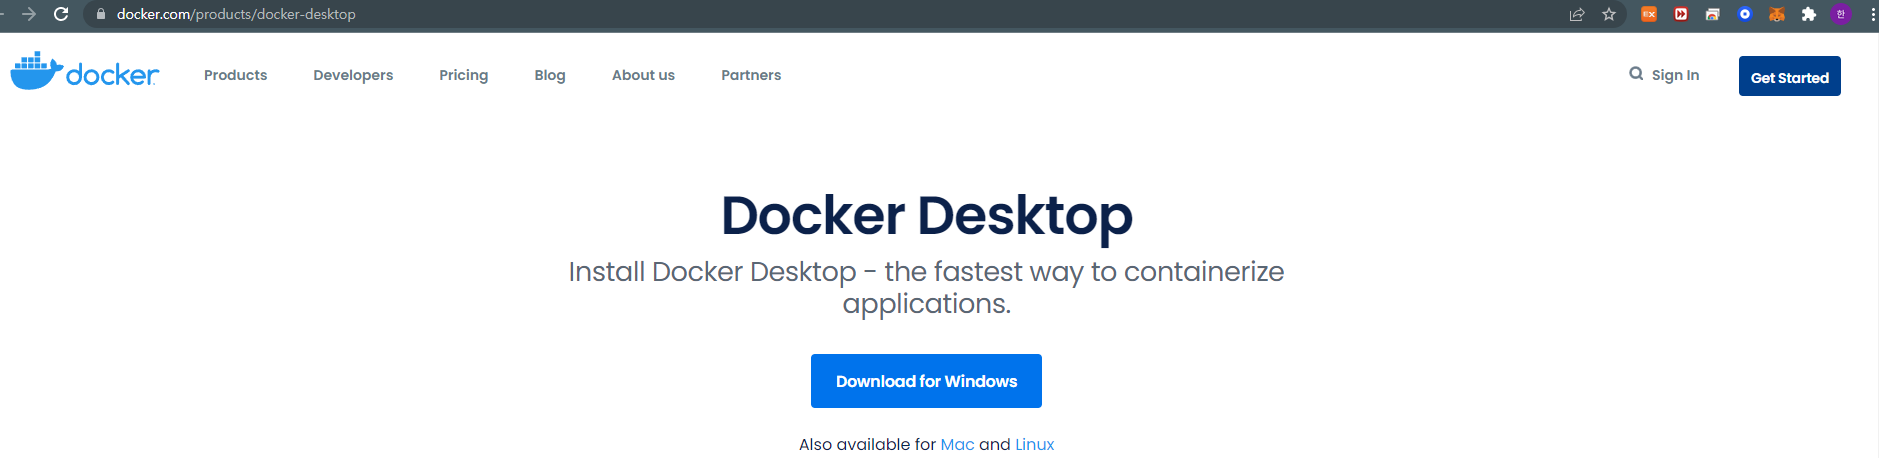
Task: Click the Get Started button
Action: [x=1790, y=76]
